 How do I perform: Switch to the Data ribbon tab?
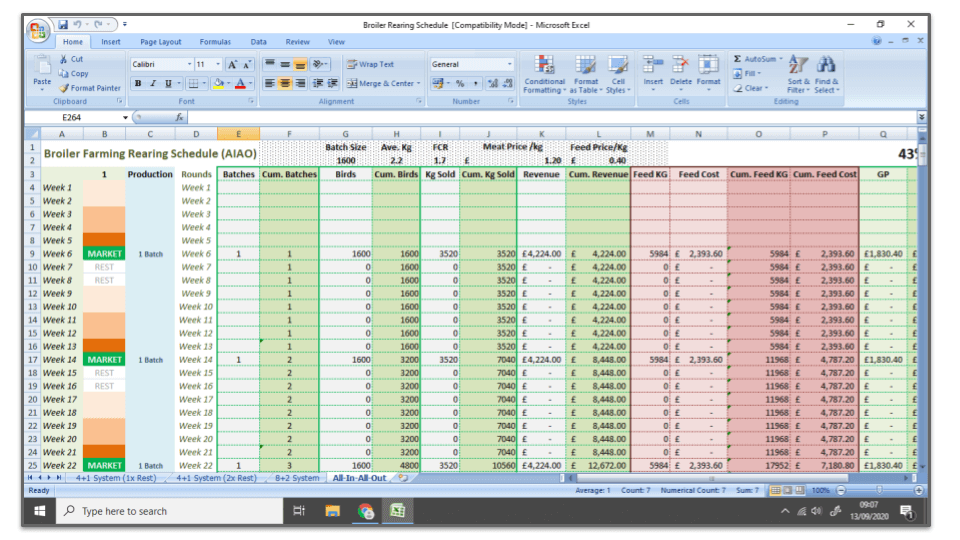(x=258, y=42)
